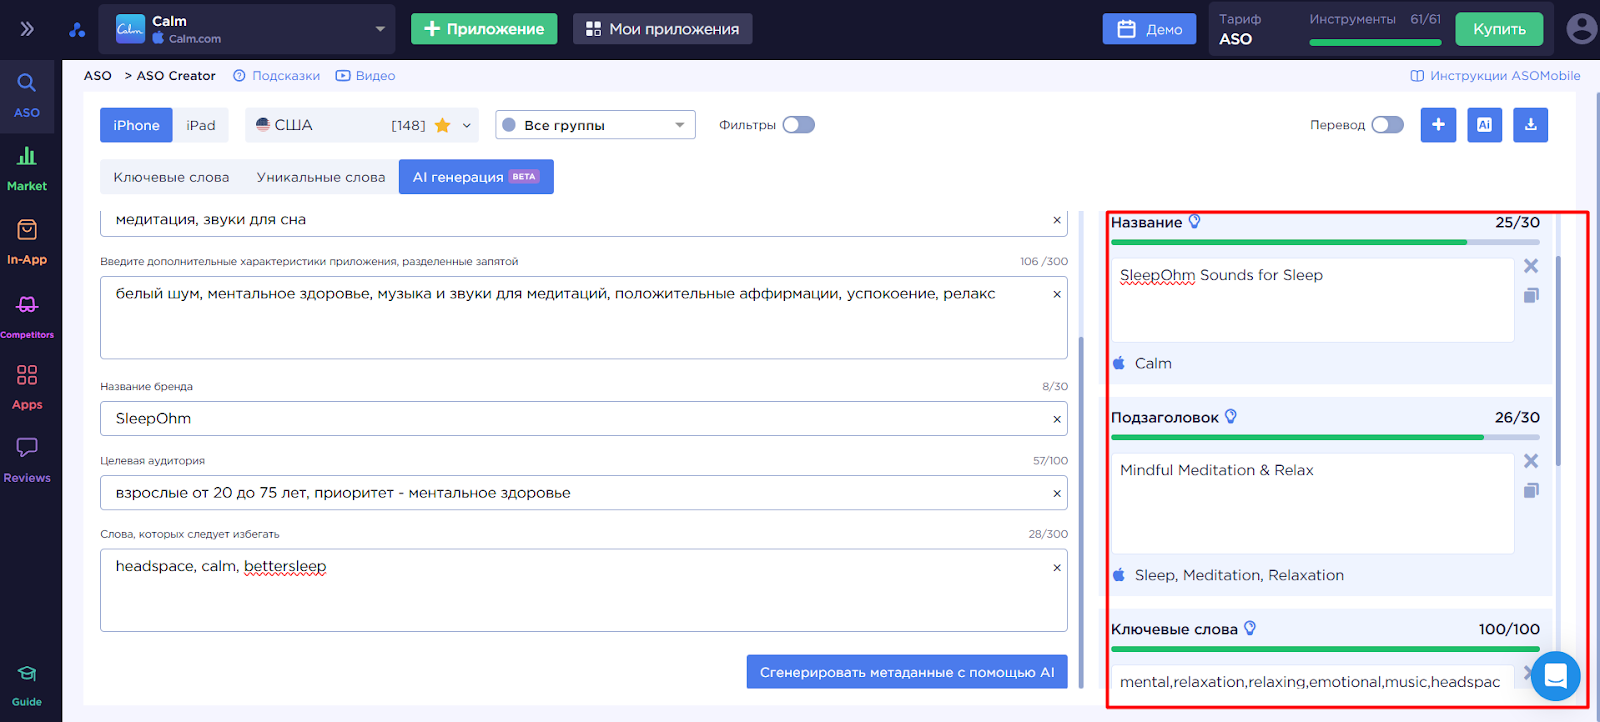Click the ASOMobile logo icon
The width and height of the screenshot is (1600, 722).
tap(77, 30)
